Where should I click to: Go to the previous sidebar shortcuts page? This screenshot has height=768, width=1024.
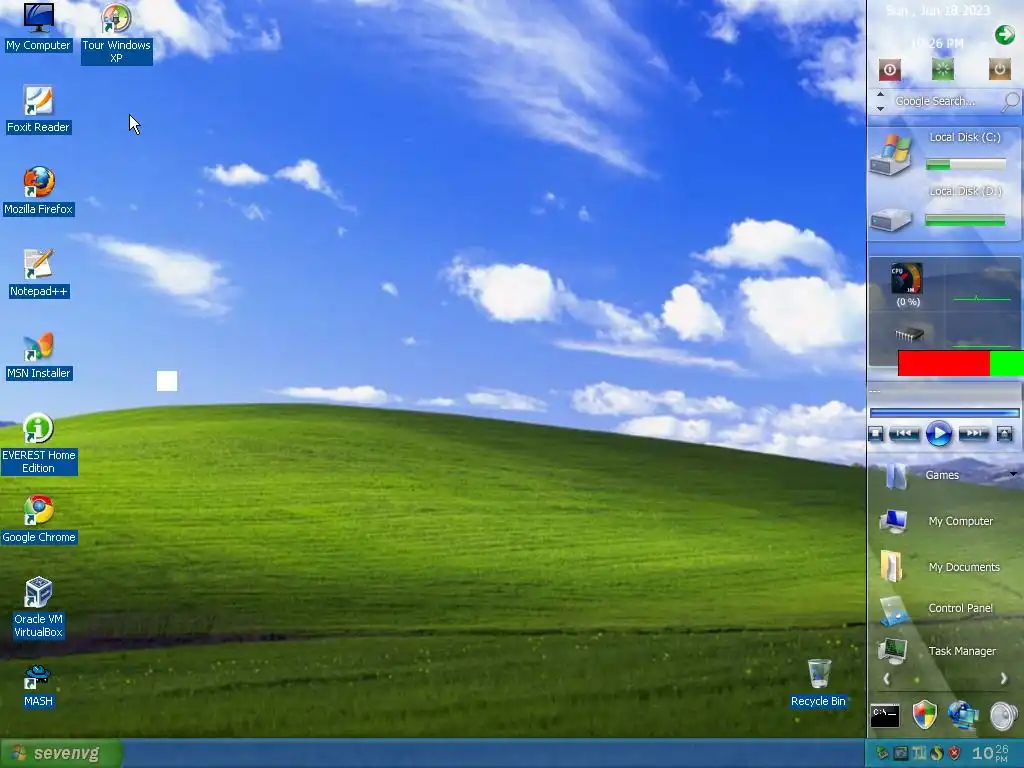tap(886, 679)
